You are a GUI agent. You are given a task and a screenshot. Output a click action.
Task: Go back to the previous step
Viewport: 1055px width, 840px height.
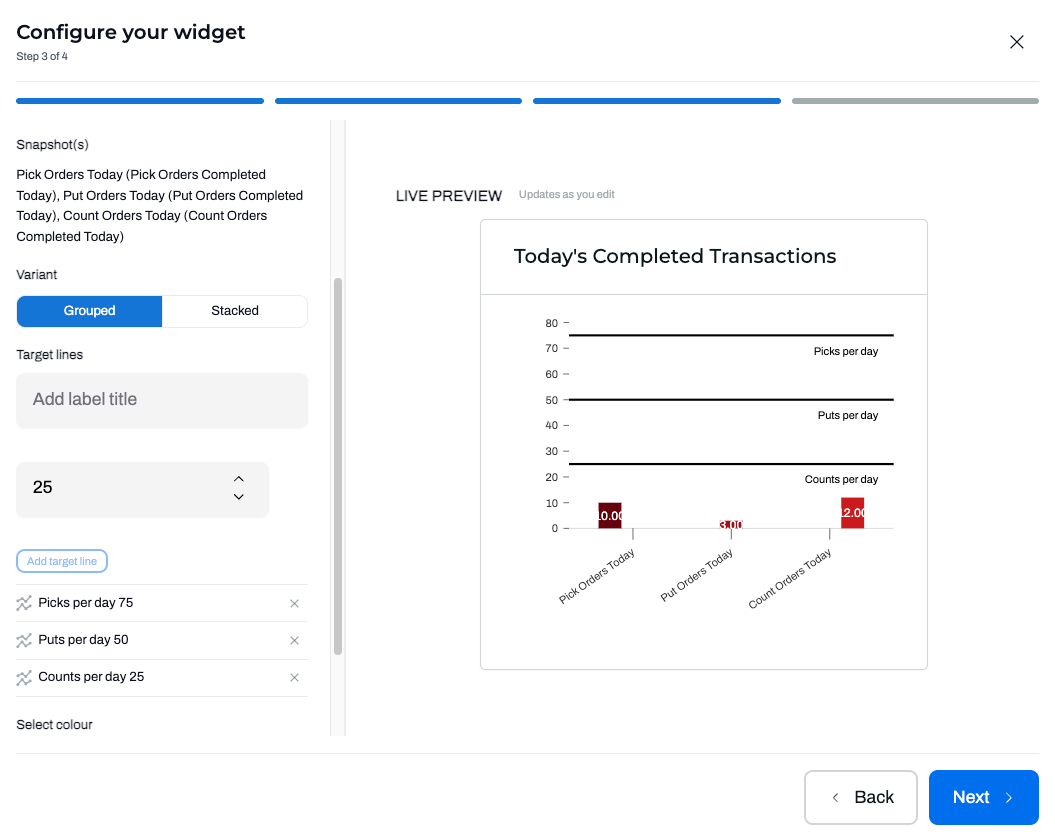[861, 797]
